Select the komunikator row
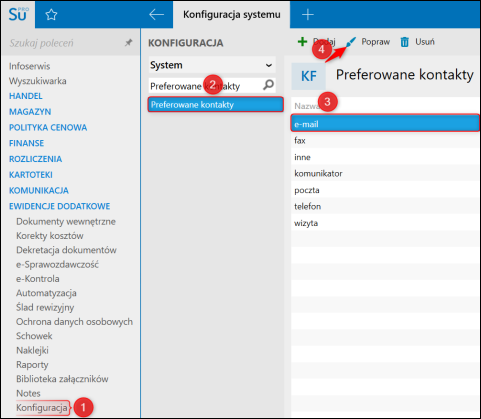This screenshot has height=419, width=481. tap(386, 173)
